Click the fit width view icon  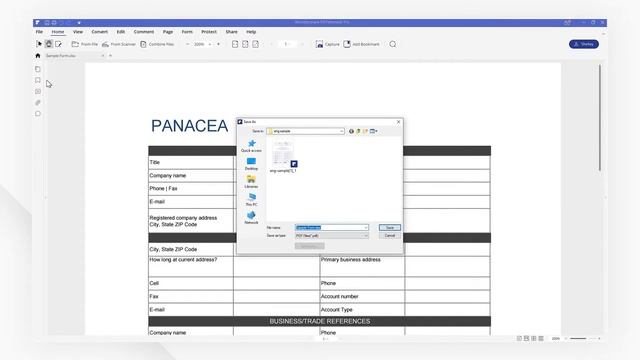tap(256, 44)
